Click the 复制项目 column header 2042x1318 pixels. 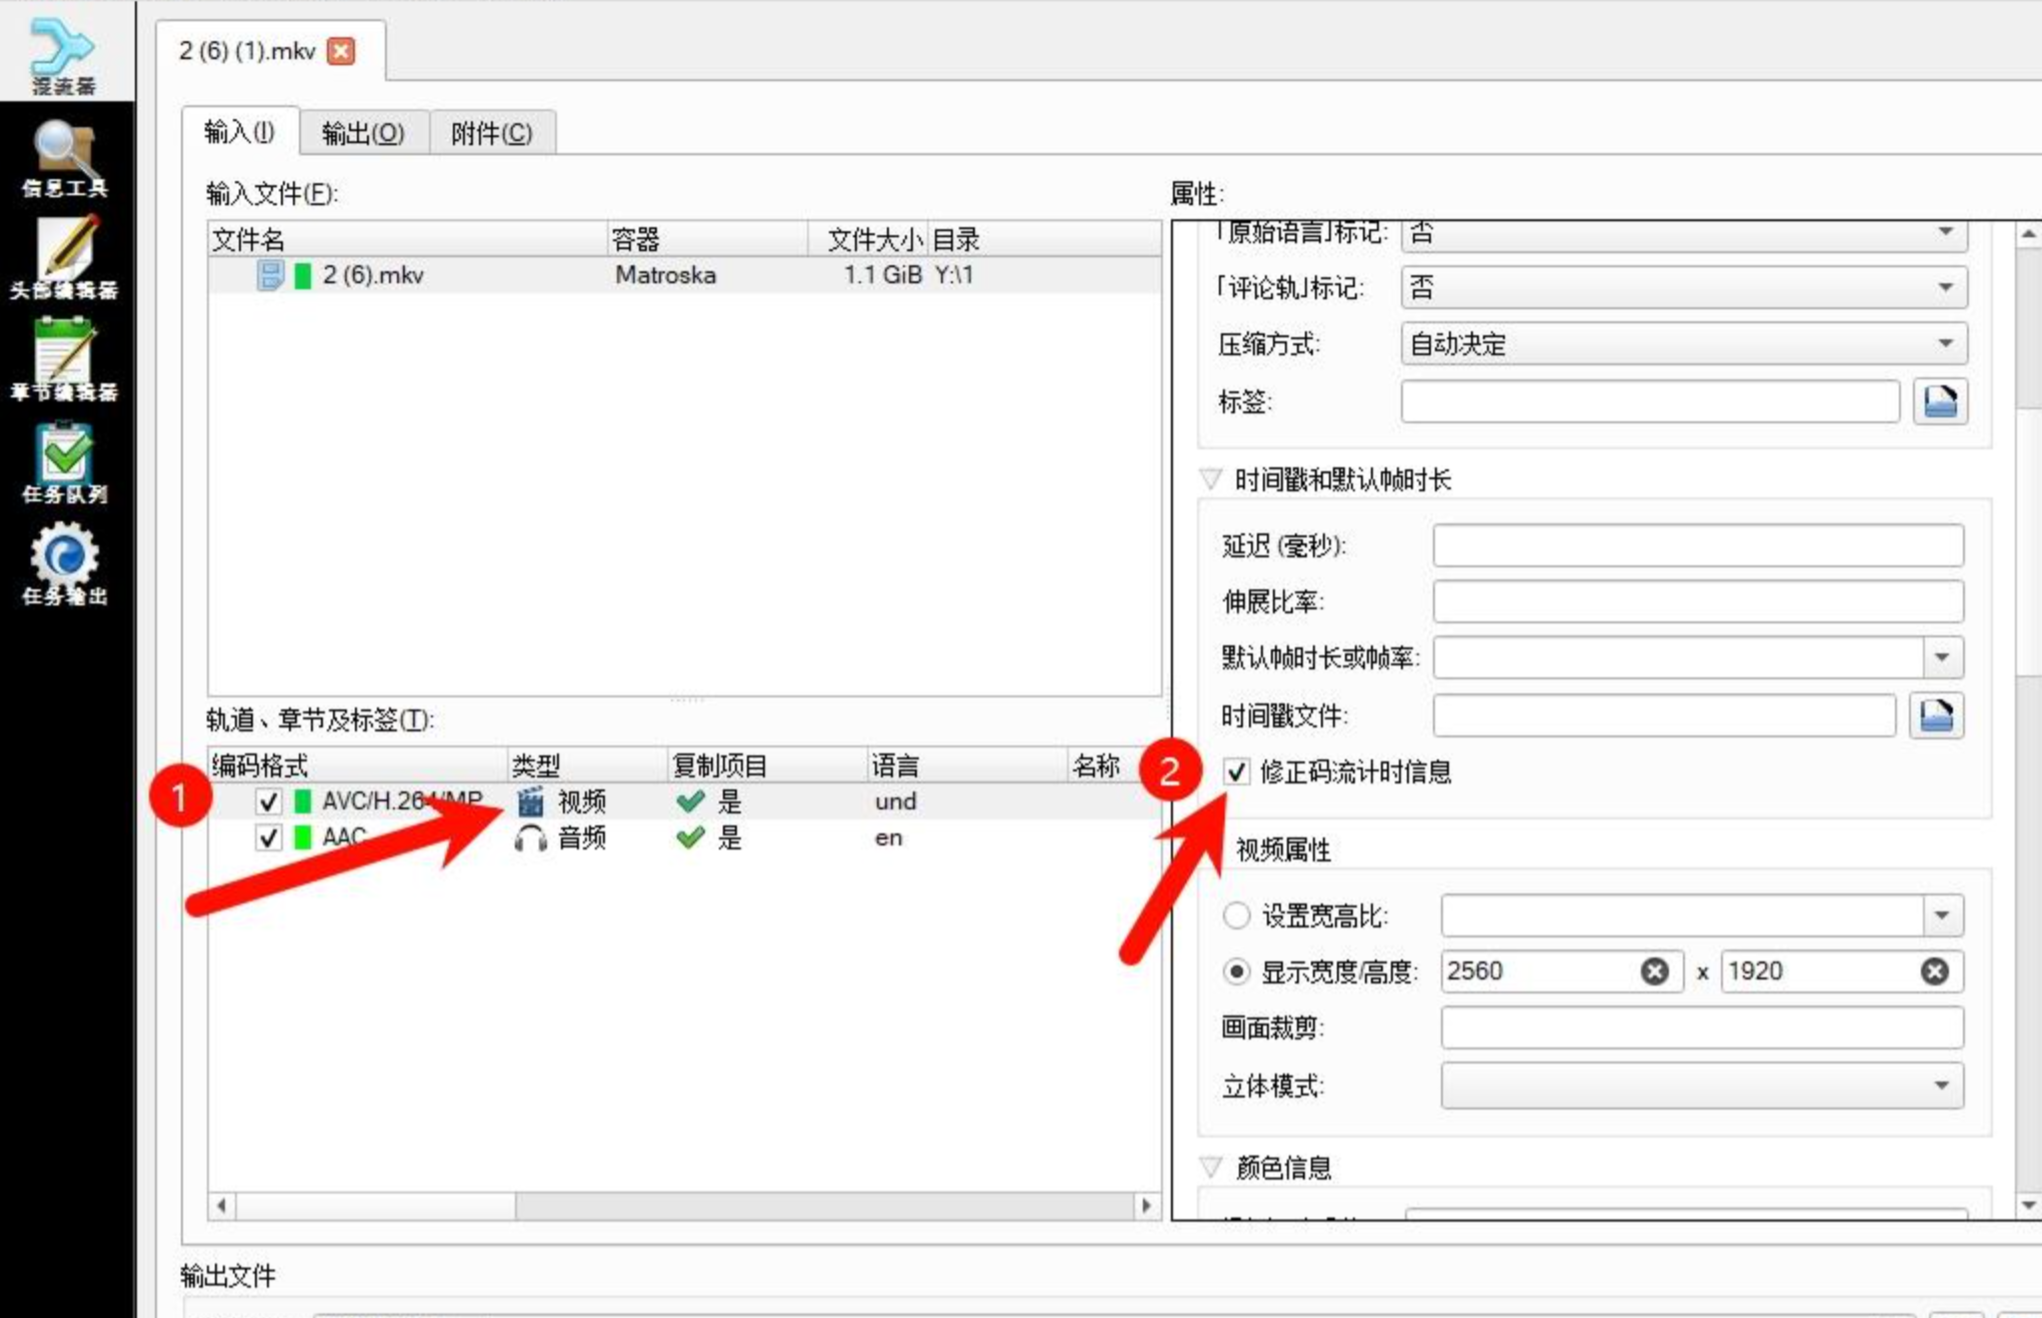[x=767, y=766]
